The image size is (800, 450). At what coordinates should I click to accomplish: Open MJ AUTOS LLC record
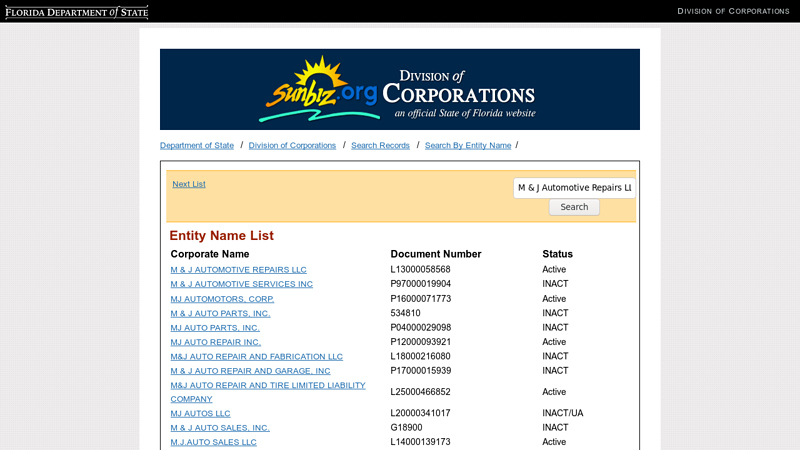pyautogui.click(x=200, y=413)
